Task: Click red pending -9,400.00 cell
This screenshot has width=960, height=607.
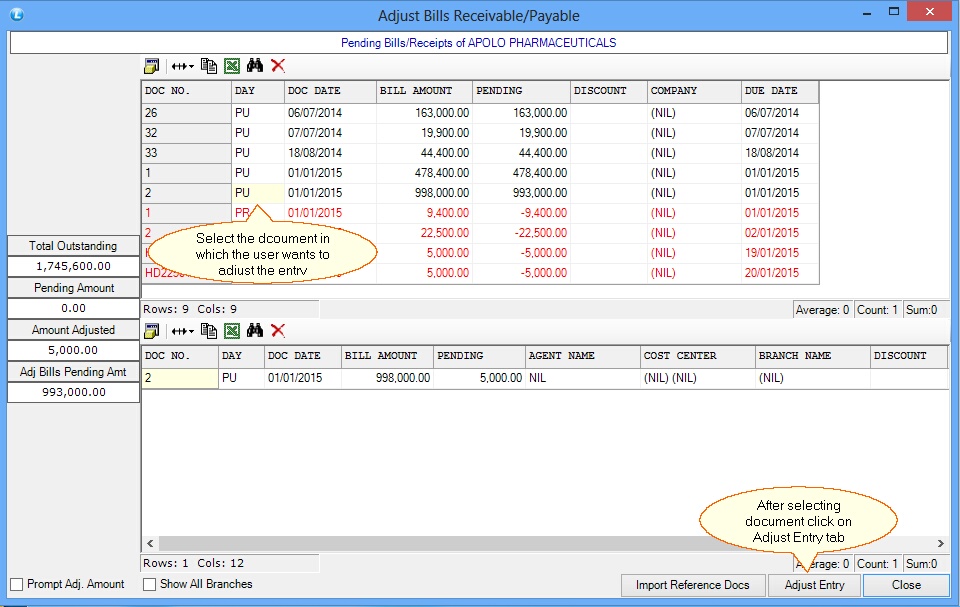Action: [x=522, y=213]
